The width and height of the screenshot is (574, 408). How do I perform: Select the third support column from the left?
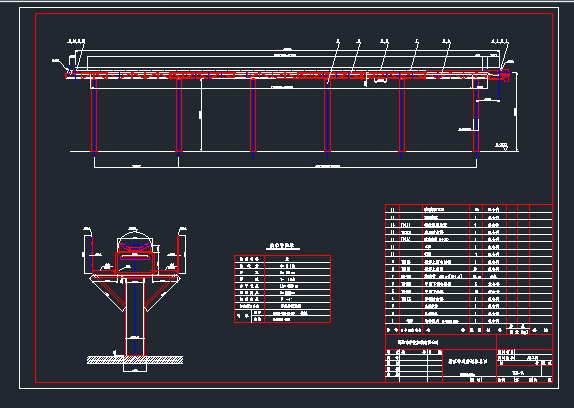coord(253,115)
